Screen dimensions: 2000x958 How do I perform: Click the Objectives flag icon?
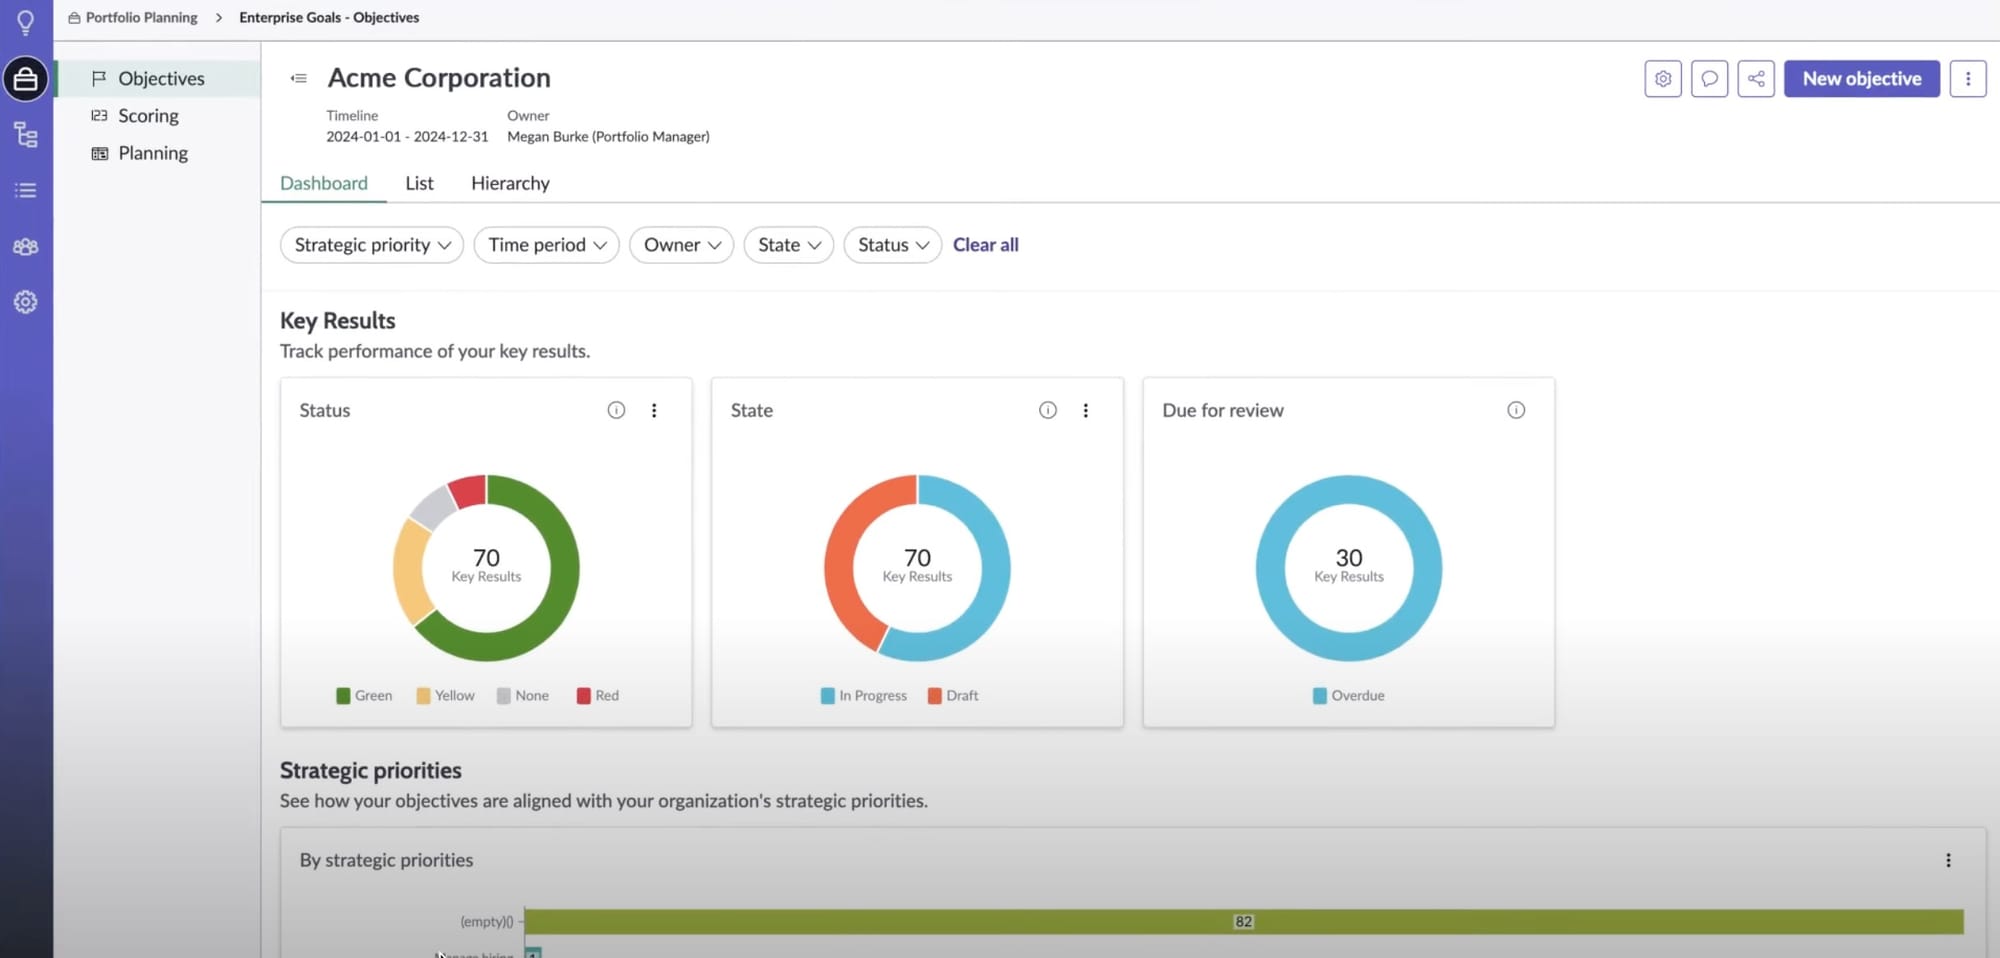[99, 78]
